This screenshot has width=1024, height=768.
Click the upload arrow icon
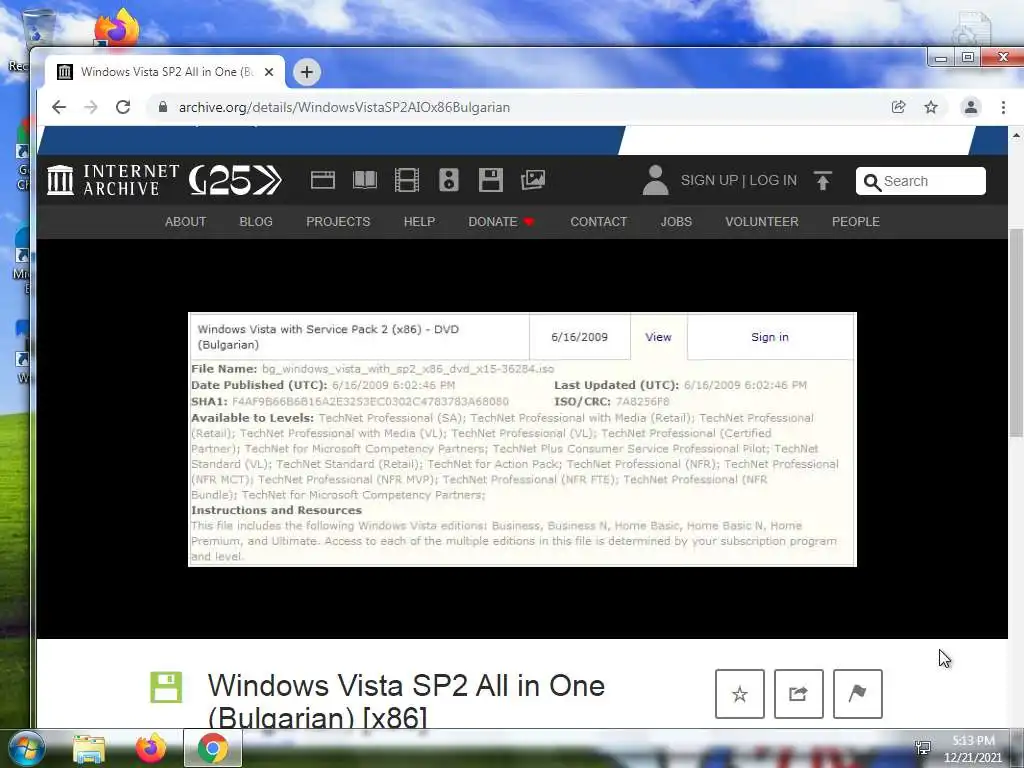click(823, 180)
